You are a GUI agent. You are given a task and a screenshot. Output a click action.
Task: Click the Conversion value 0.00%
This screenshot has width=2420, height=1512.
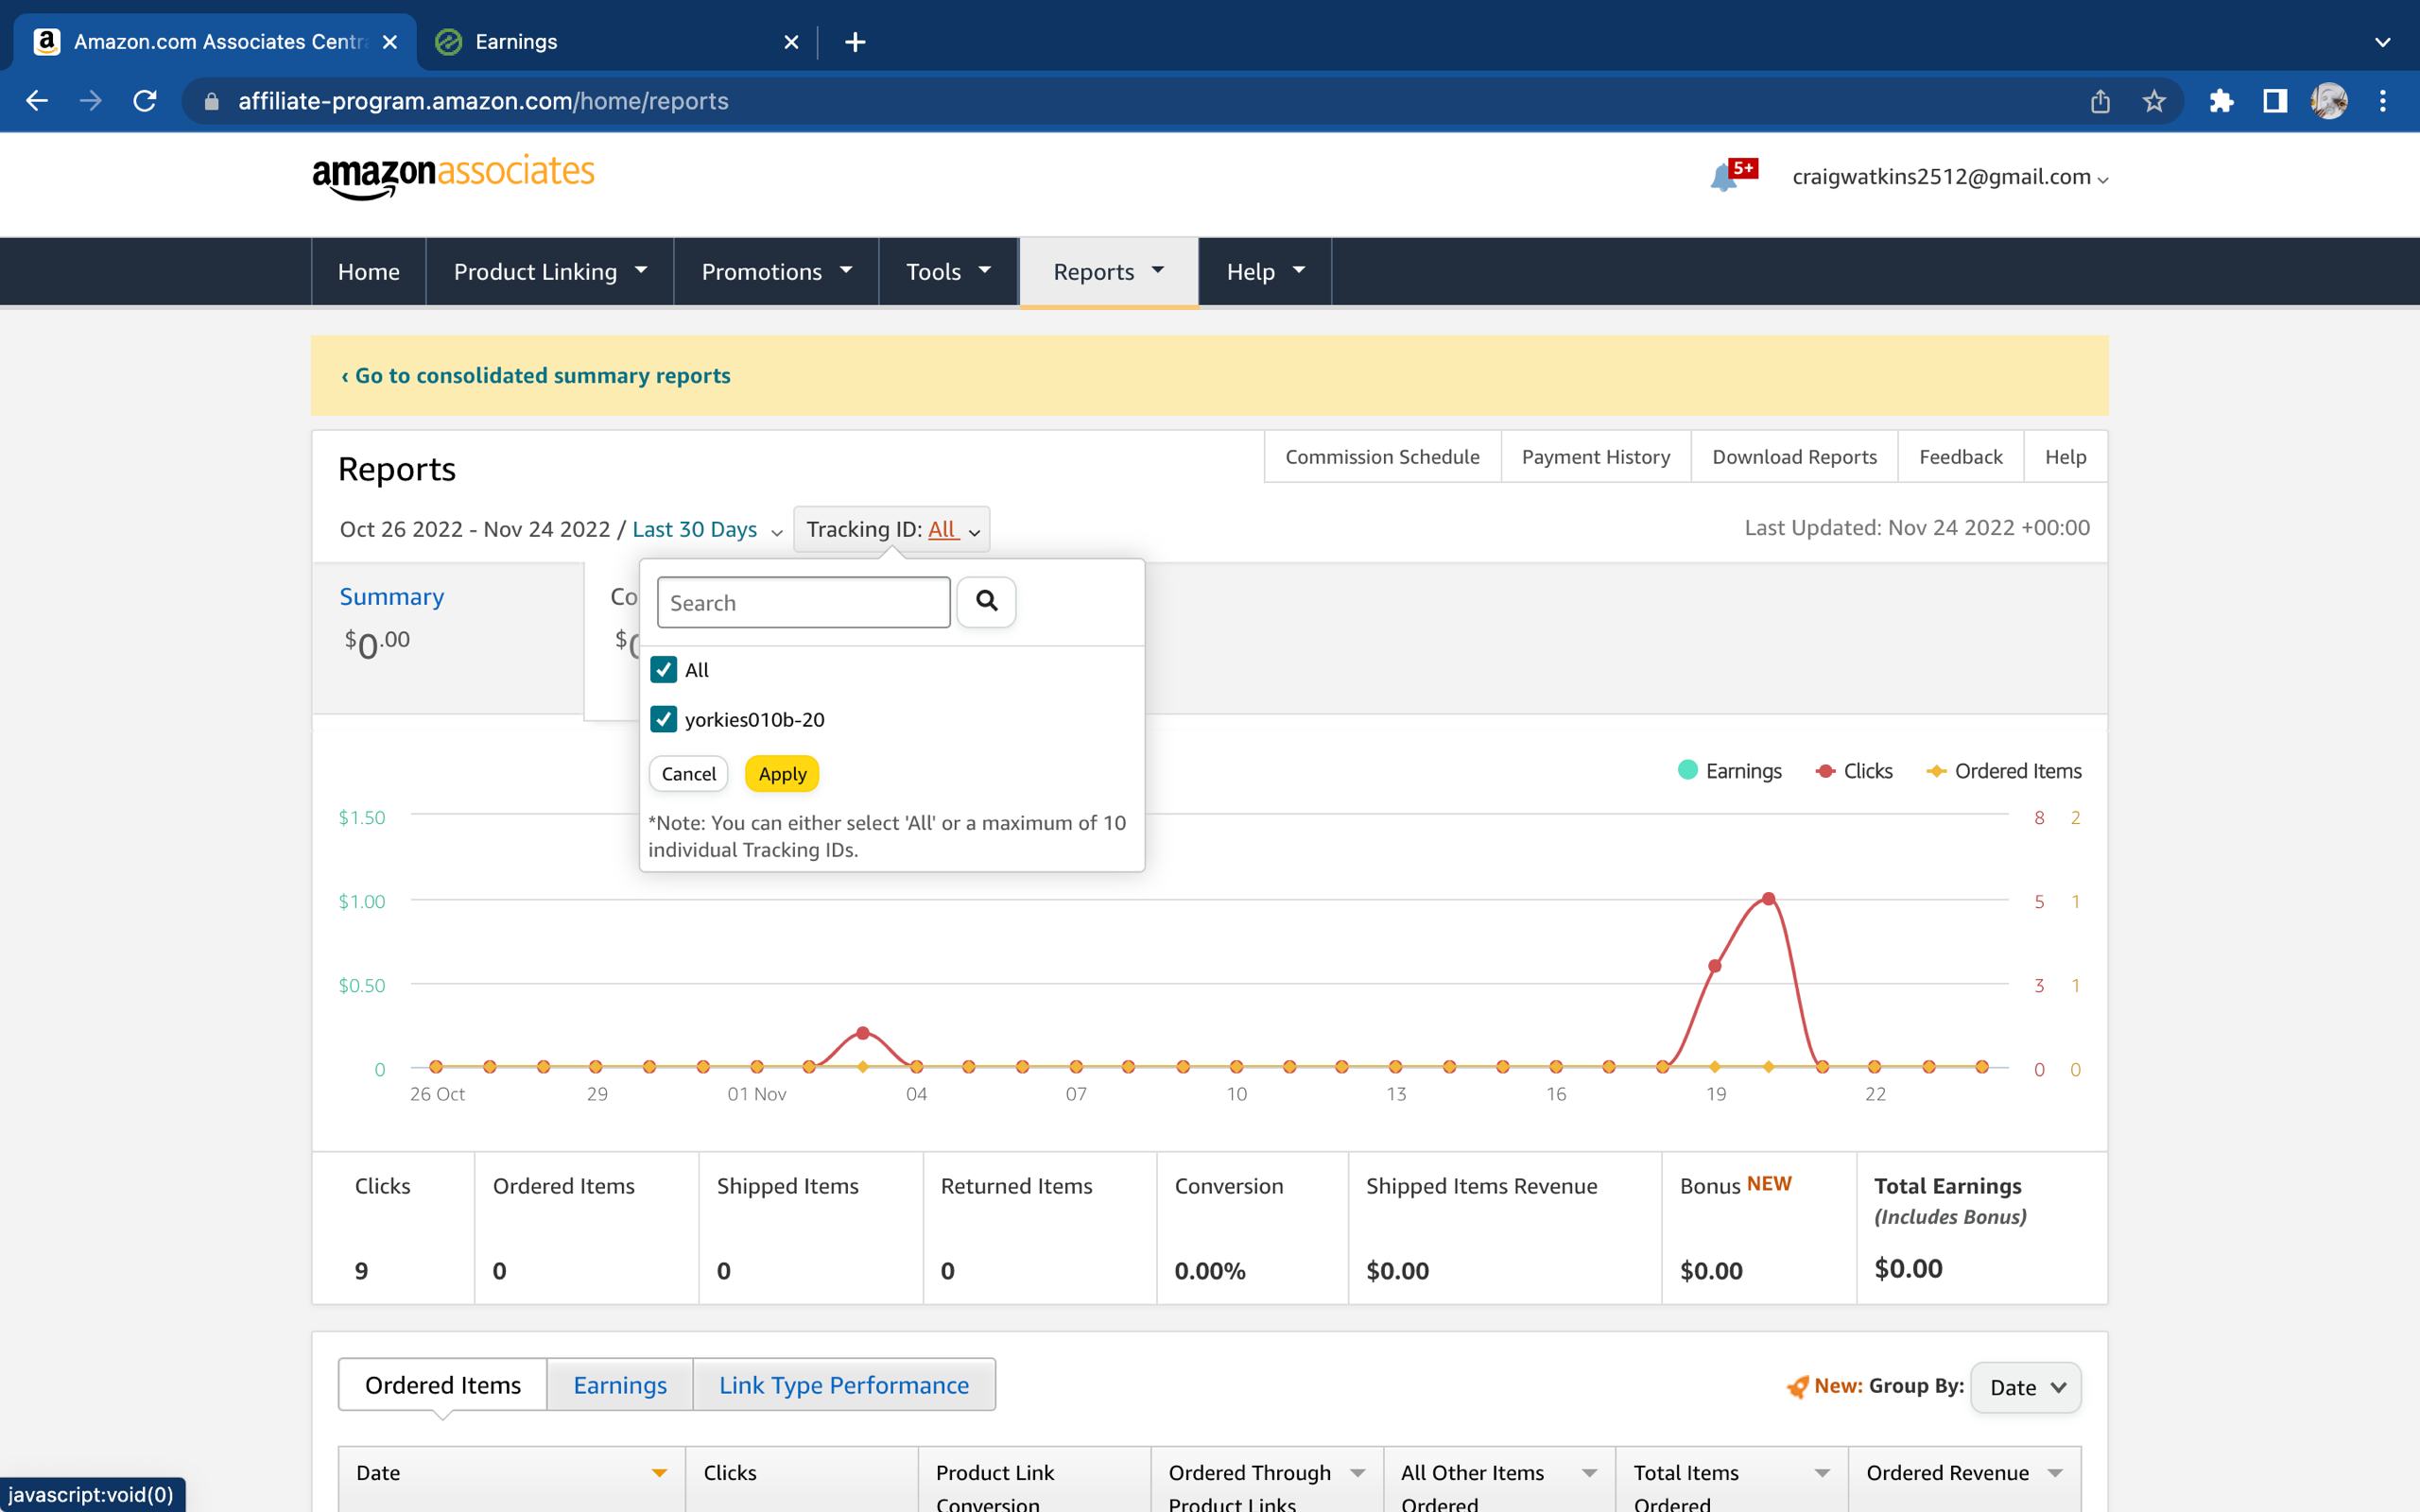coord(1210,1271)
